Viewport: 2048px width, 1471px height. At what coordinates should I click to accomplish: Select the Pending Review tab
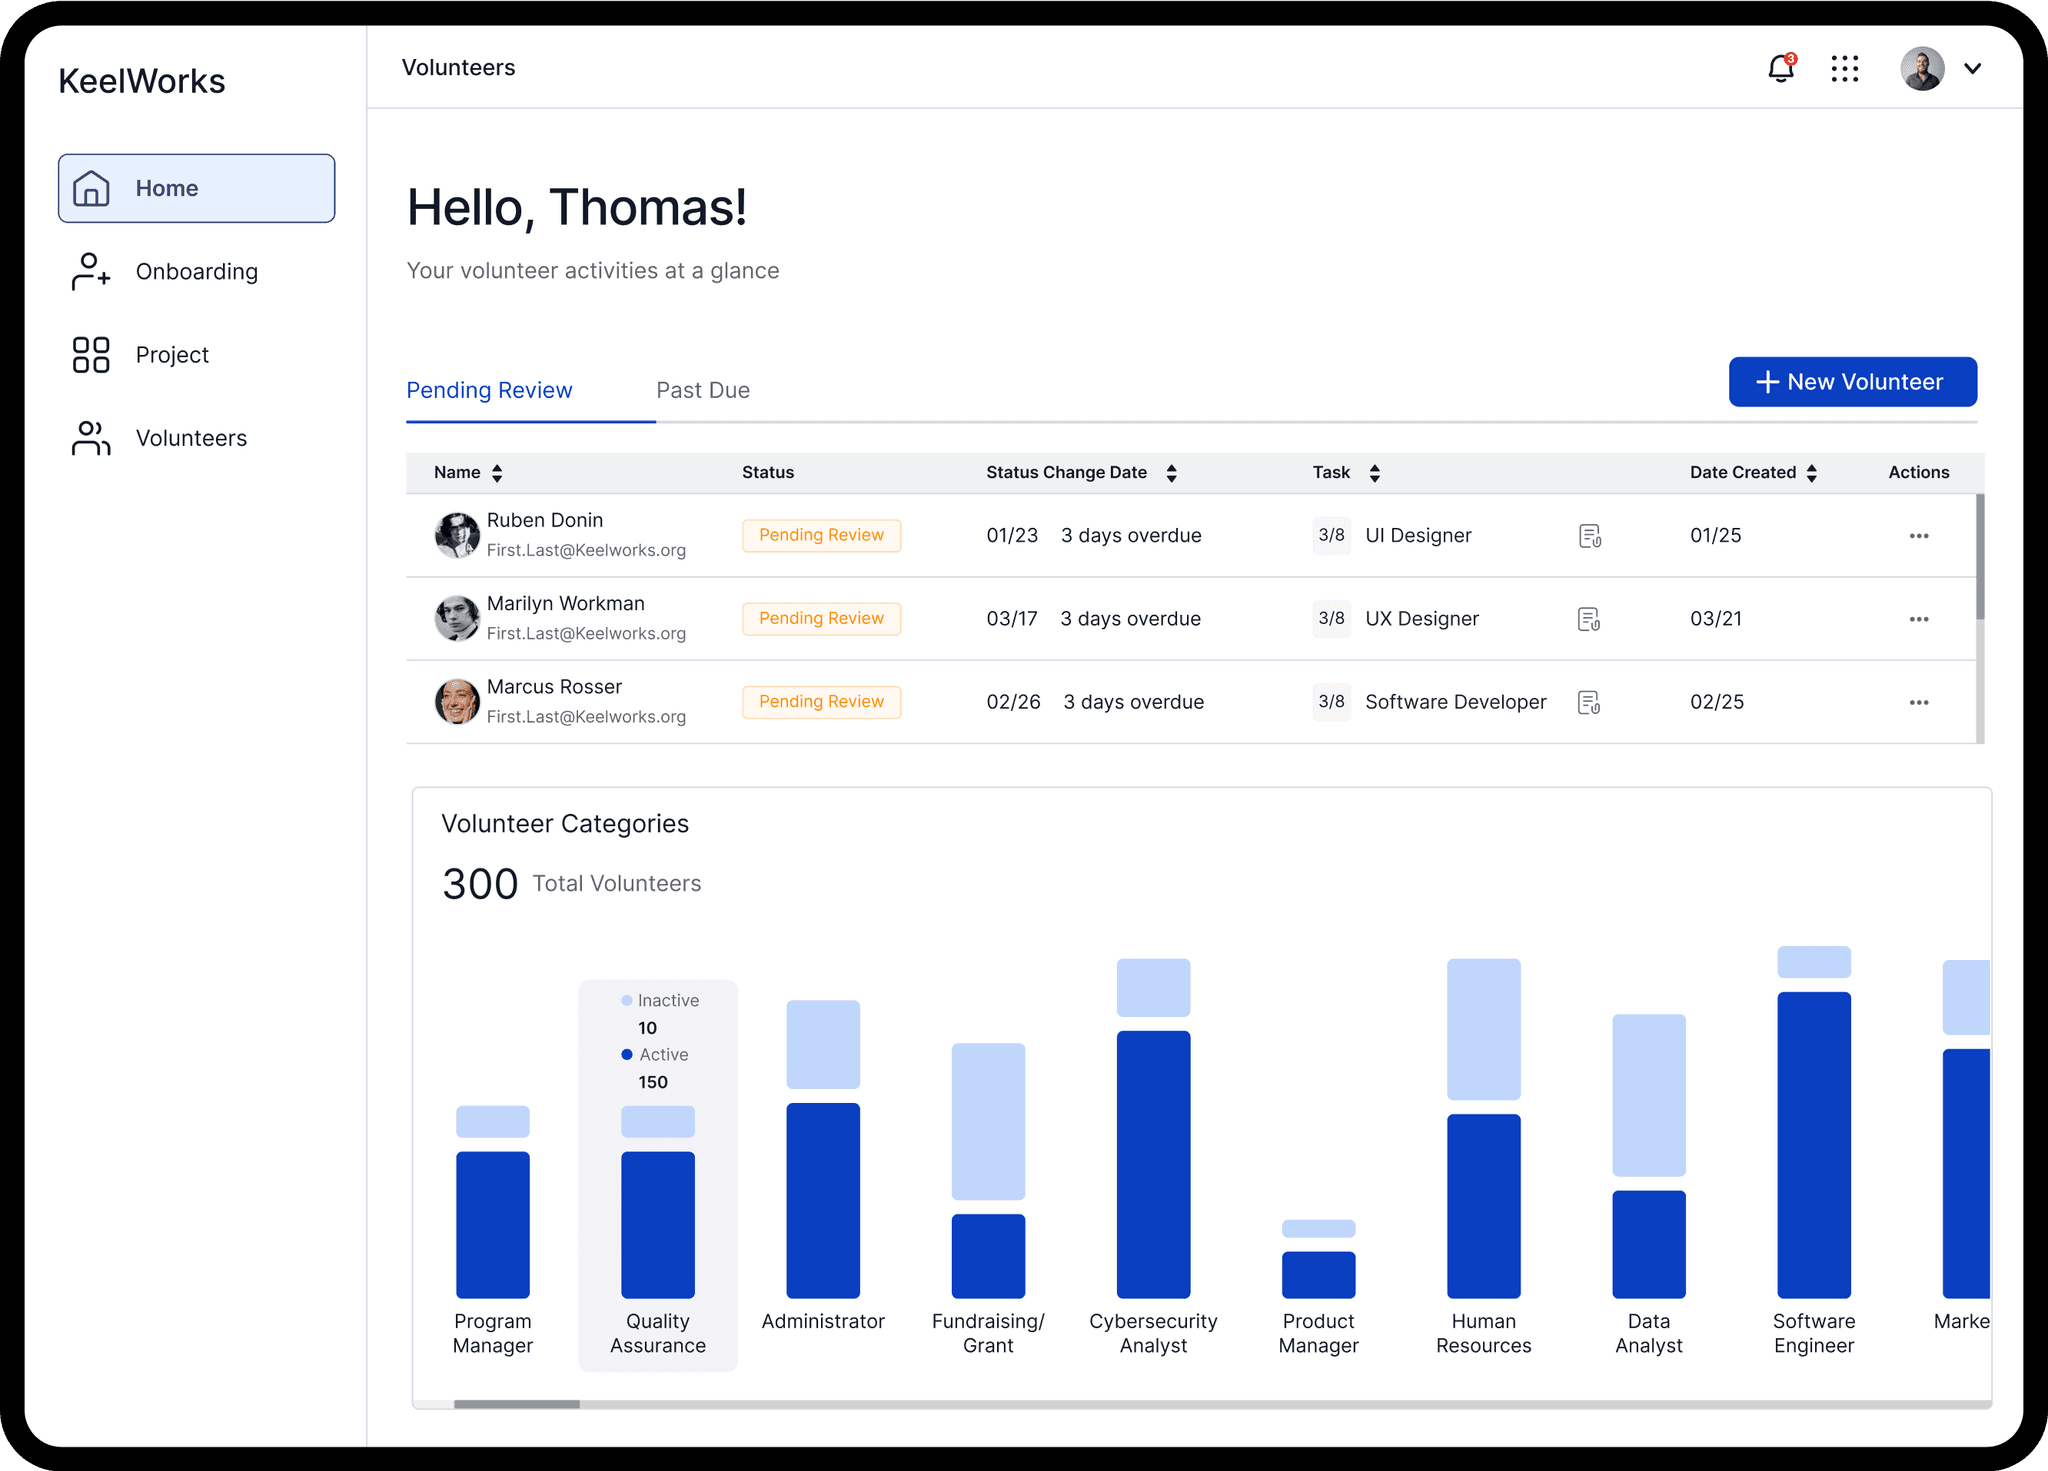click(x=489, y=390)
